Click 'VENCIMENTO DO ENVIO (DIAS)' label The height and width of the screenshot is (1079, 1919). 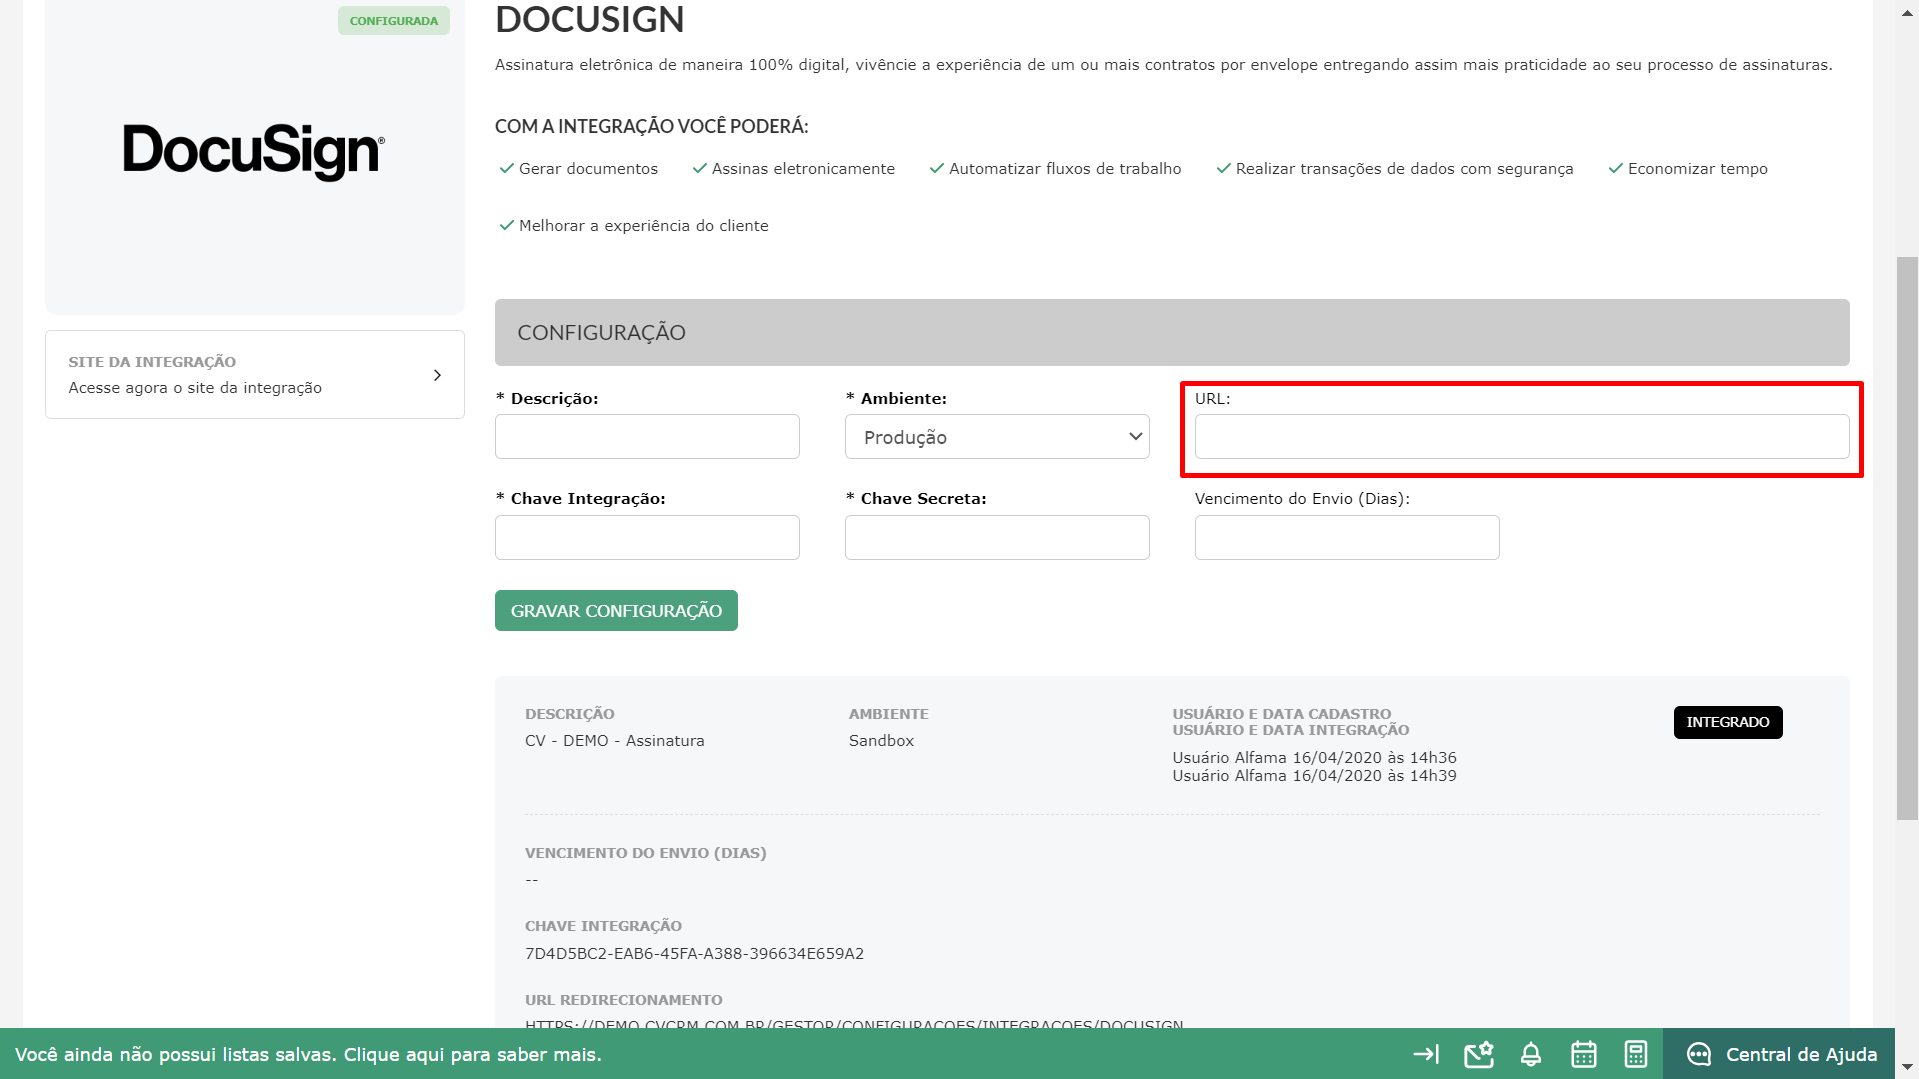[645, 853]
